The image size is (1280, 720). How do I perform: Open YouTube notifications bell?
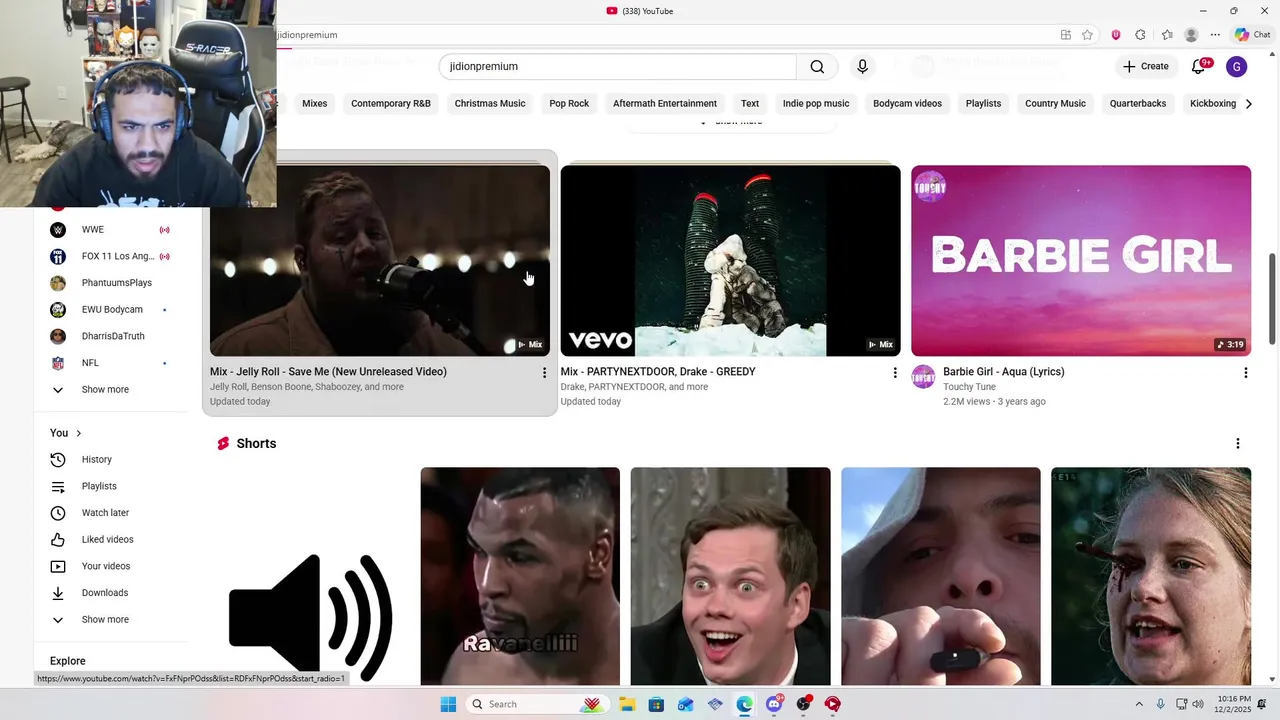[x=1199, y=67]
